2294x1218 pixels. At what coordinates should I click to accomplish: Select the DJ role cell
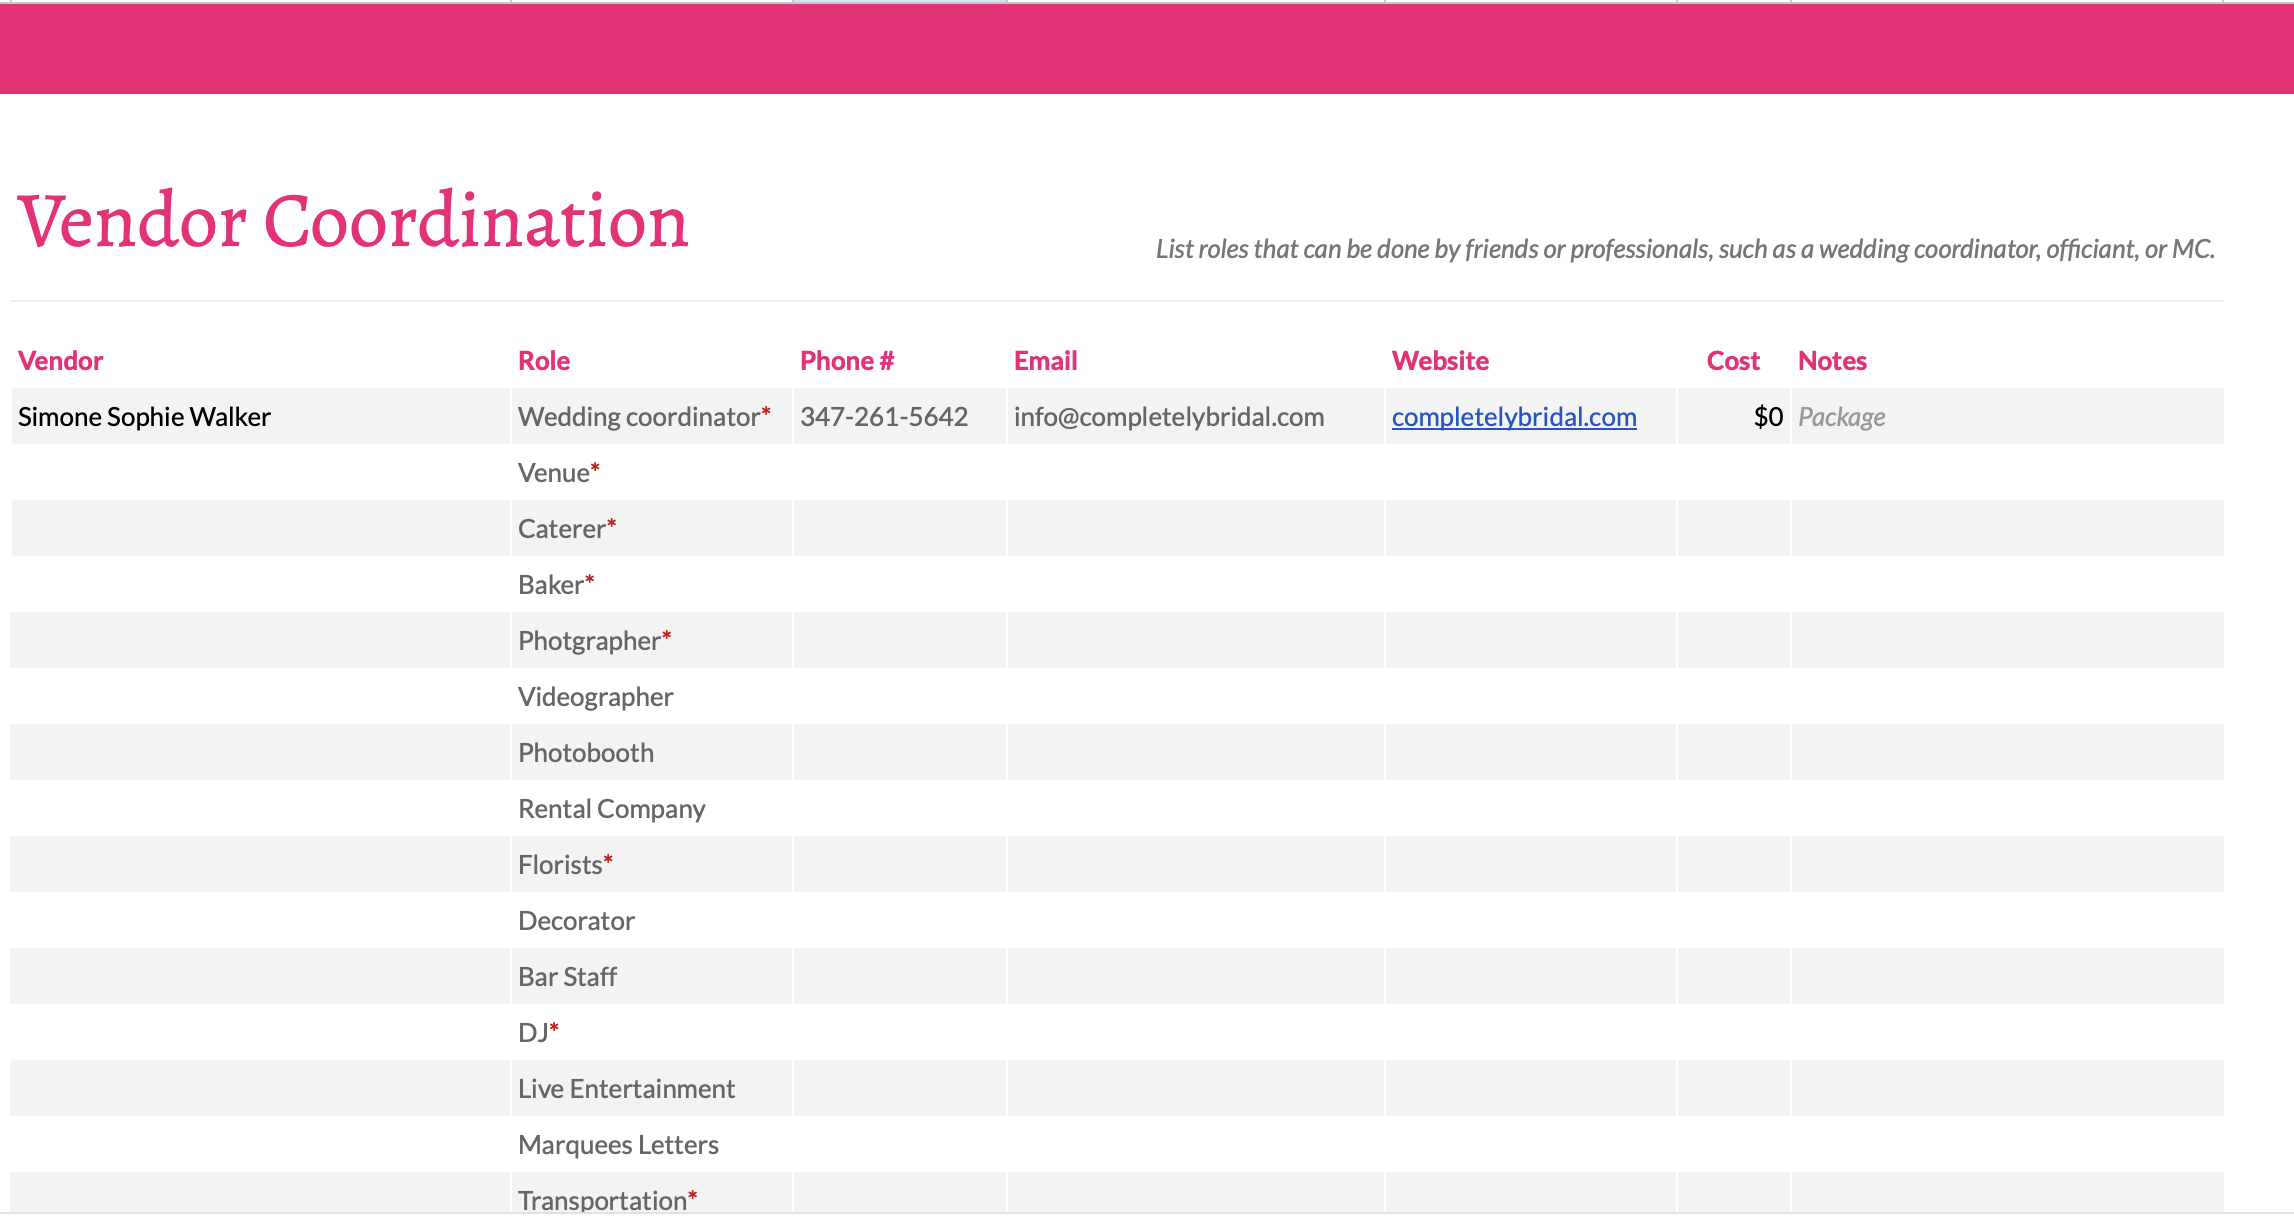pyautogui.click(x=538, y=1033)
